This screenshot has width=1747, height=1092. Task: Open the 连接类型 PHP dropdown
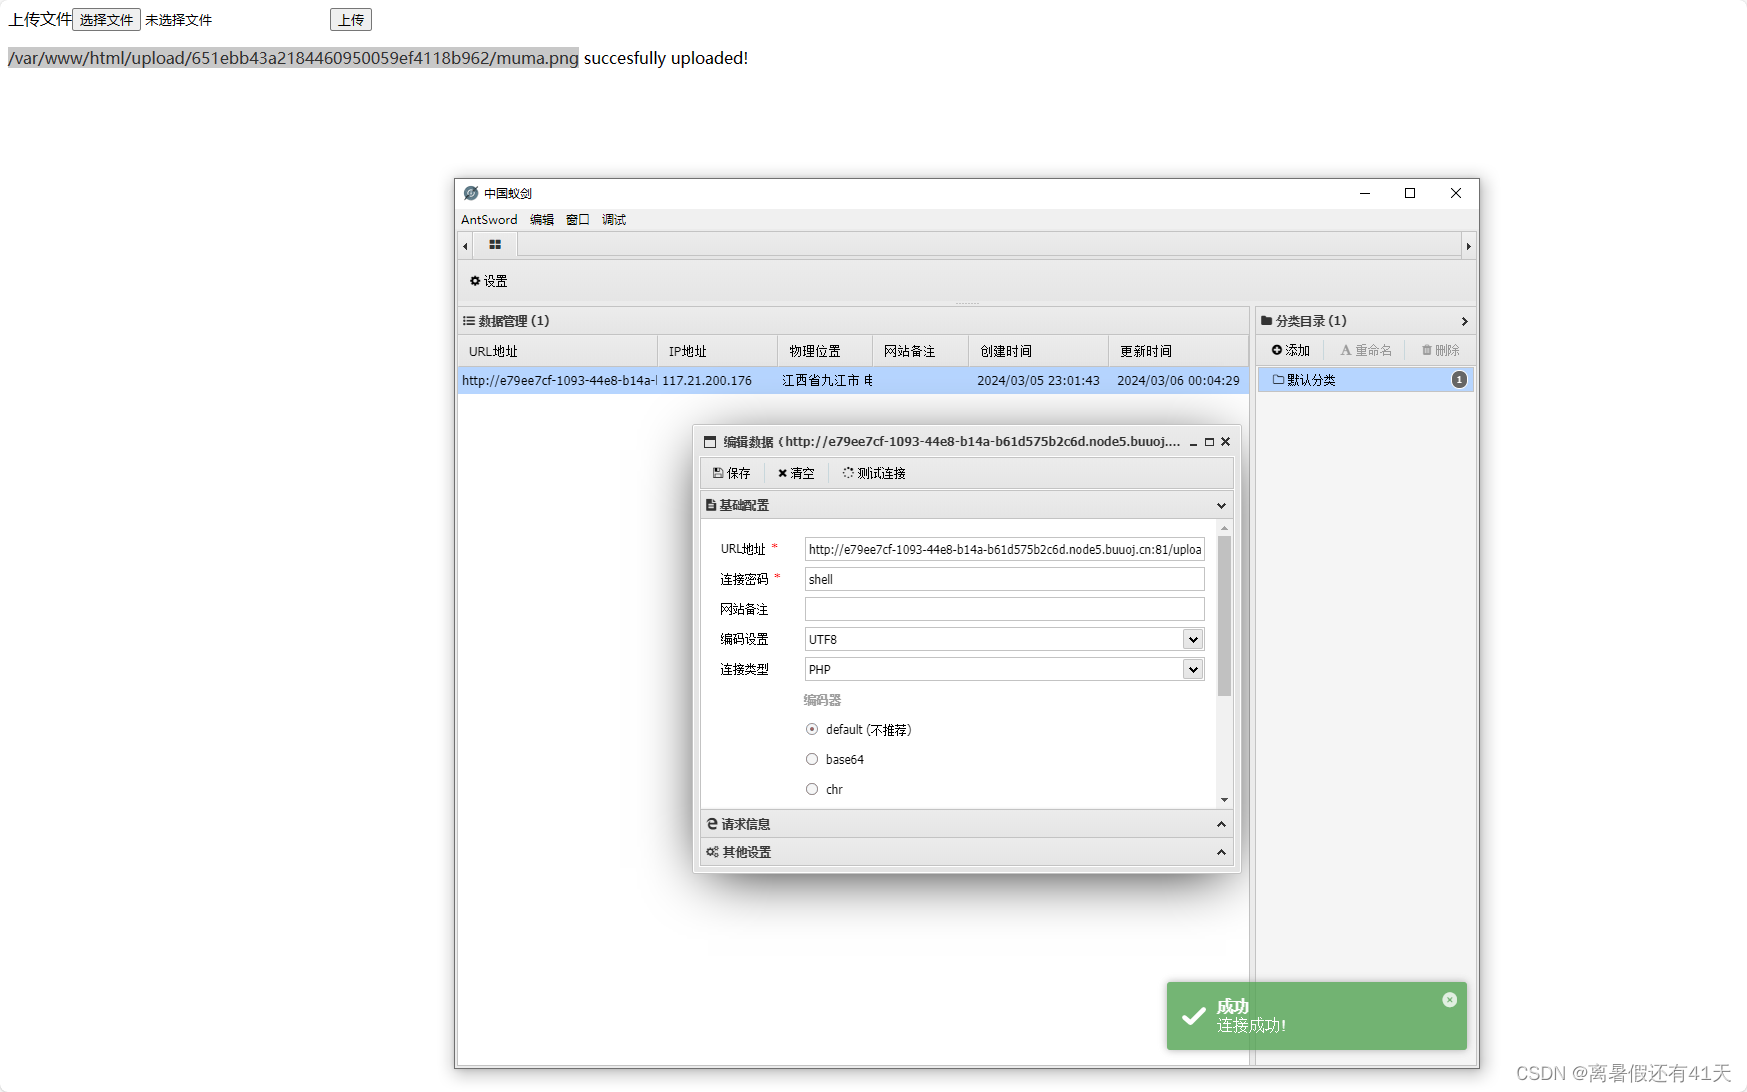pyautogui.click(x=1192, y=669)
